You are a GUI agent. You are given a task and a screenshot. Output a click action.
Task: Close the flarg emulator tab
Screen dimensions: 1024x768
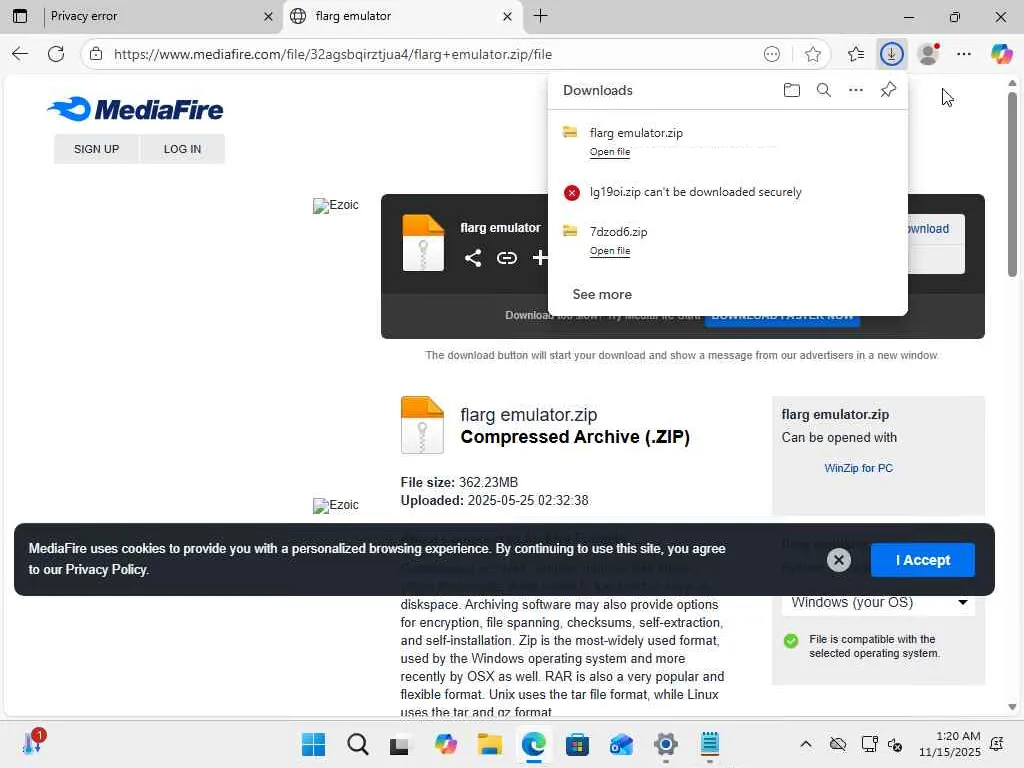(507, 16)
